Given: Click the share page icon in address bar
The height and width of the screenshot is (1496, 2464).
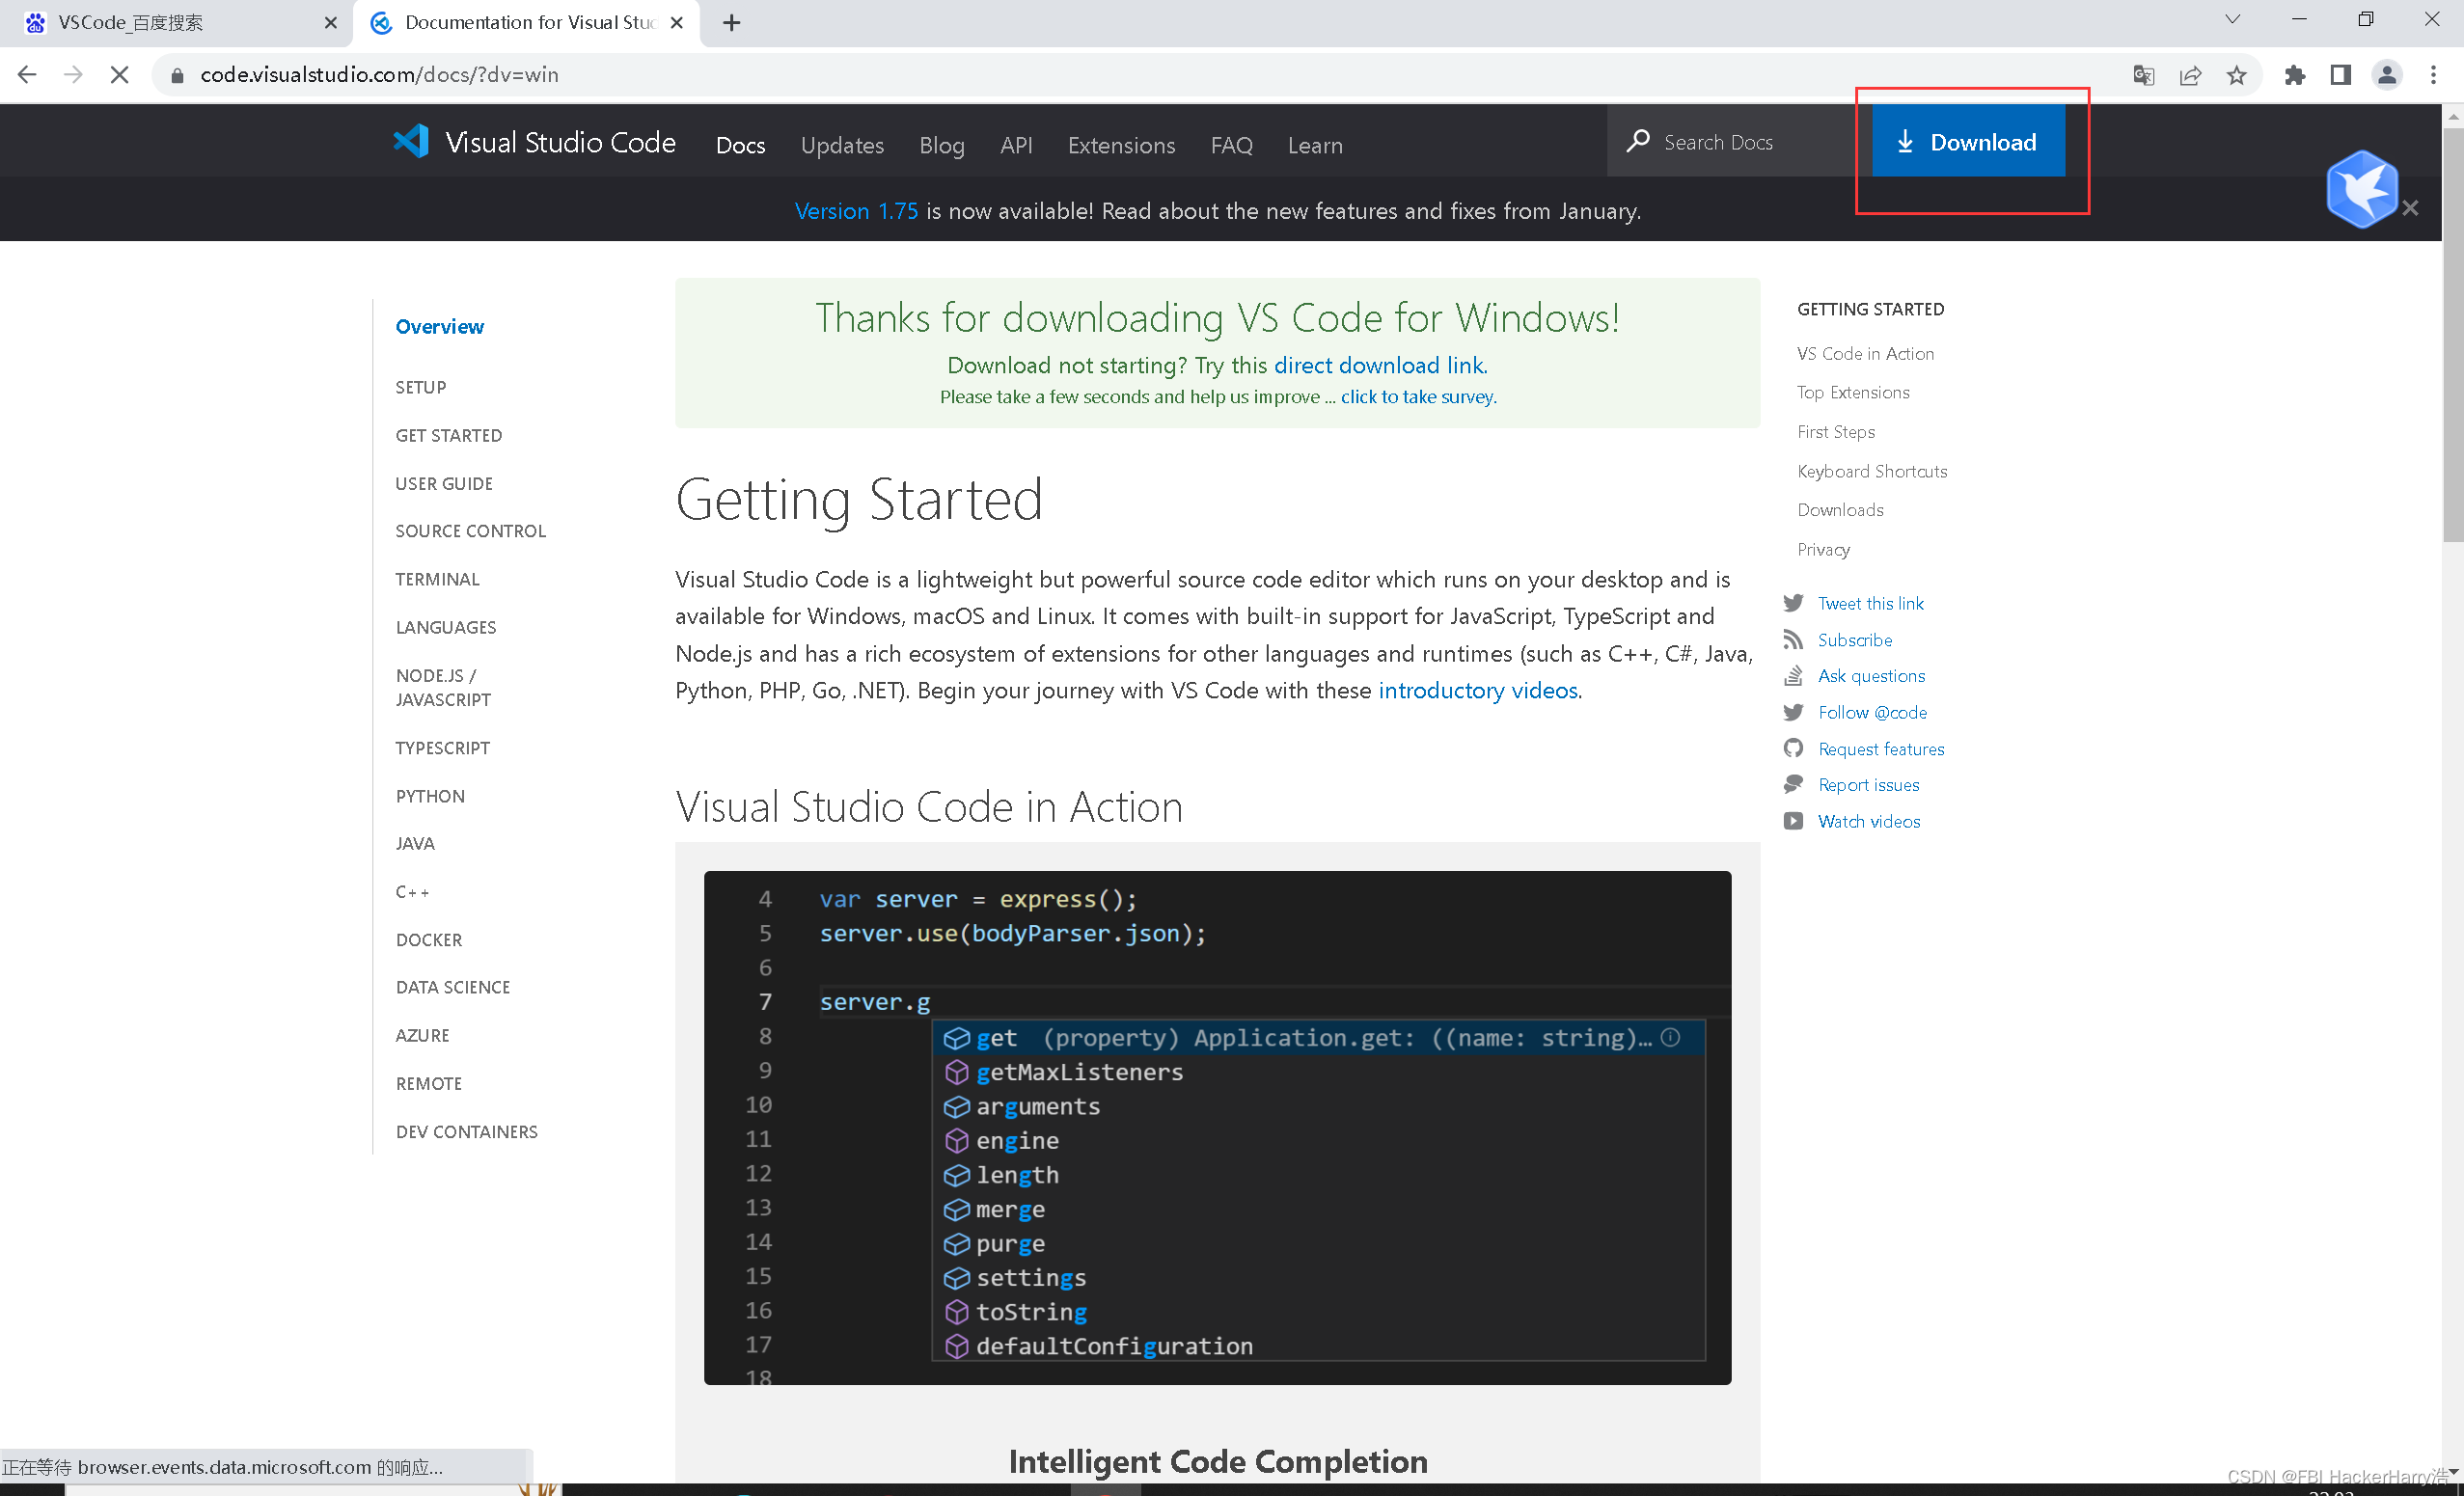Looking at the screenshot, I should point(2190,75).
